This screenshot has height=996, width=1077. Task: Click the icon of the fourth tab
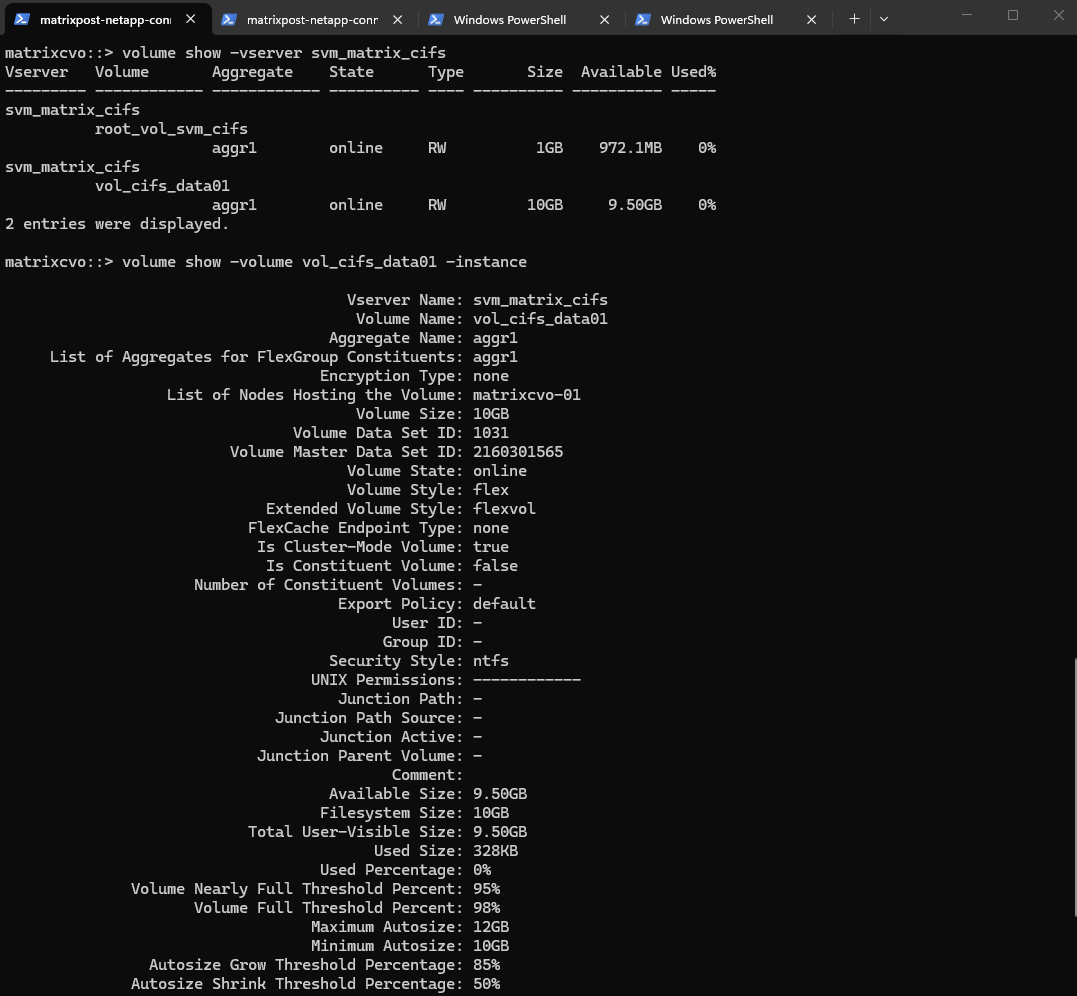(x=643, y=19)
